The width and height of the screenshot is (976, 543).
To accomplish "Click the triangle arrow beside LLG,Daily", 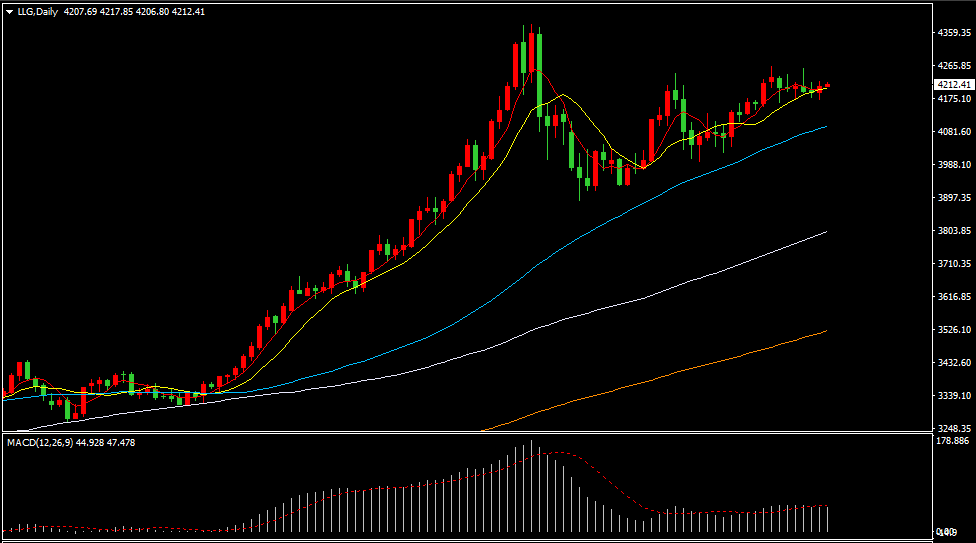I will [x=9, y=12].
